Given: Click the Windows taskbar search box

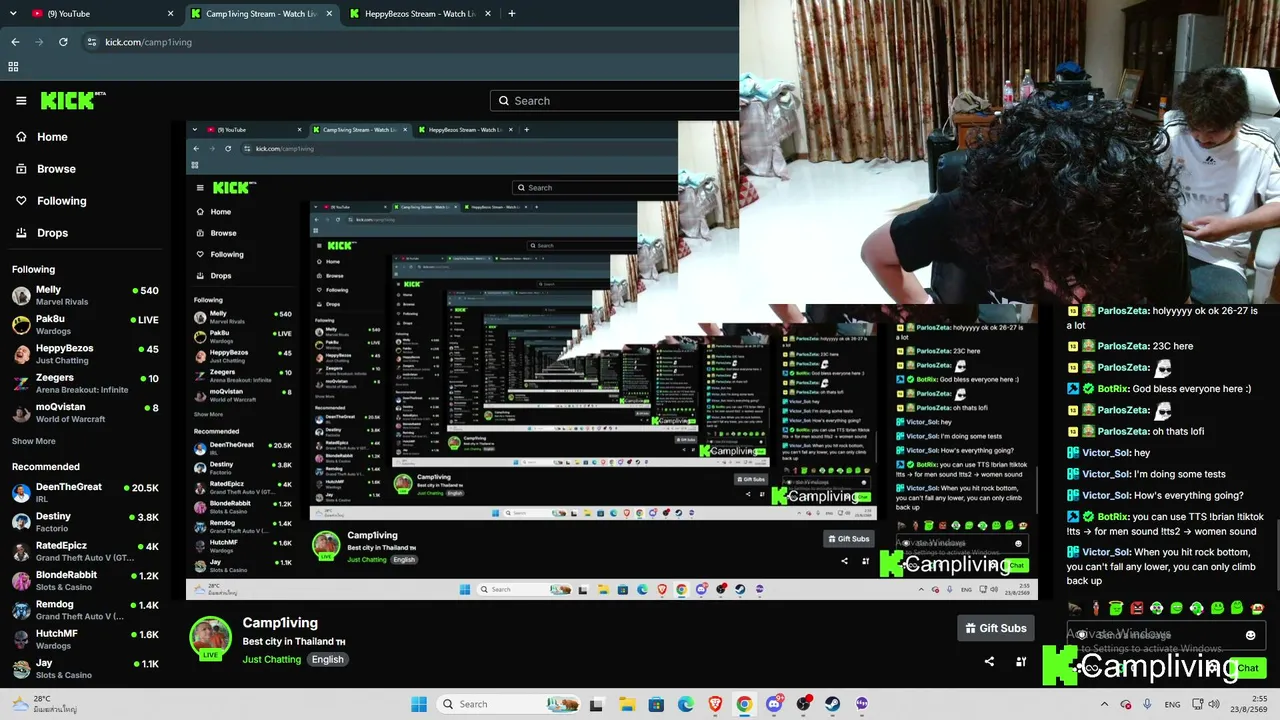Looking at the screenshot, I should (507, 704).
